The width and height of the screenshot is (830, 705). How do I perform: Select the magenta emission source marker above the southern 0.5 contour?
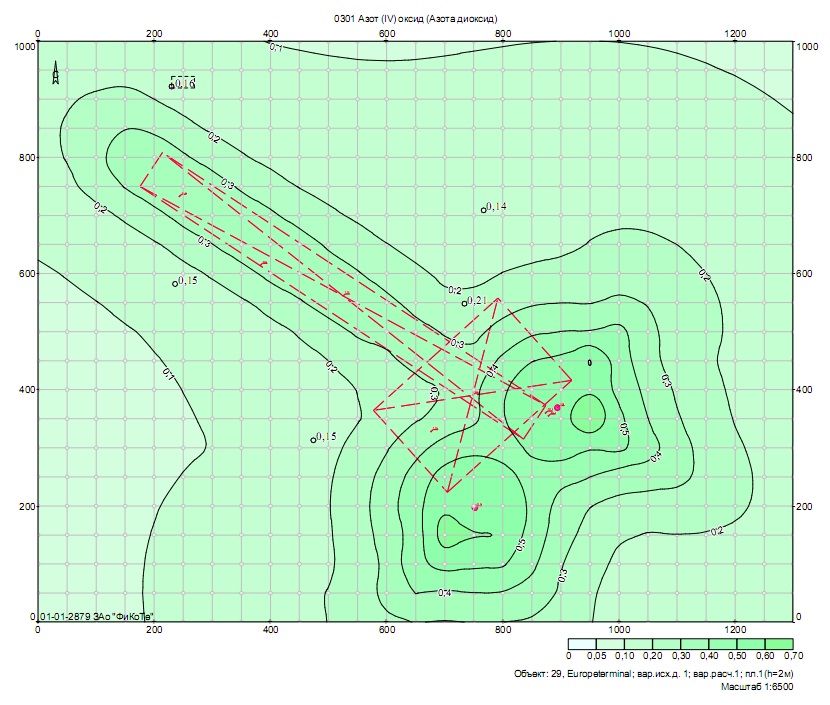477,507
